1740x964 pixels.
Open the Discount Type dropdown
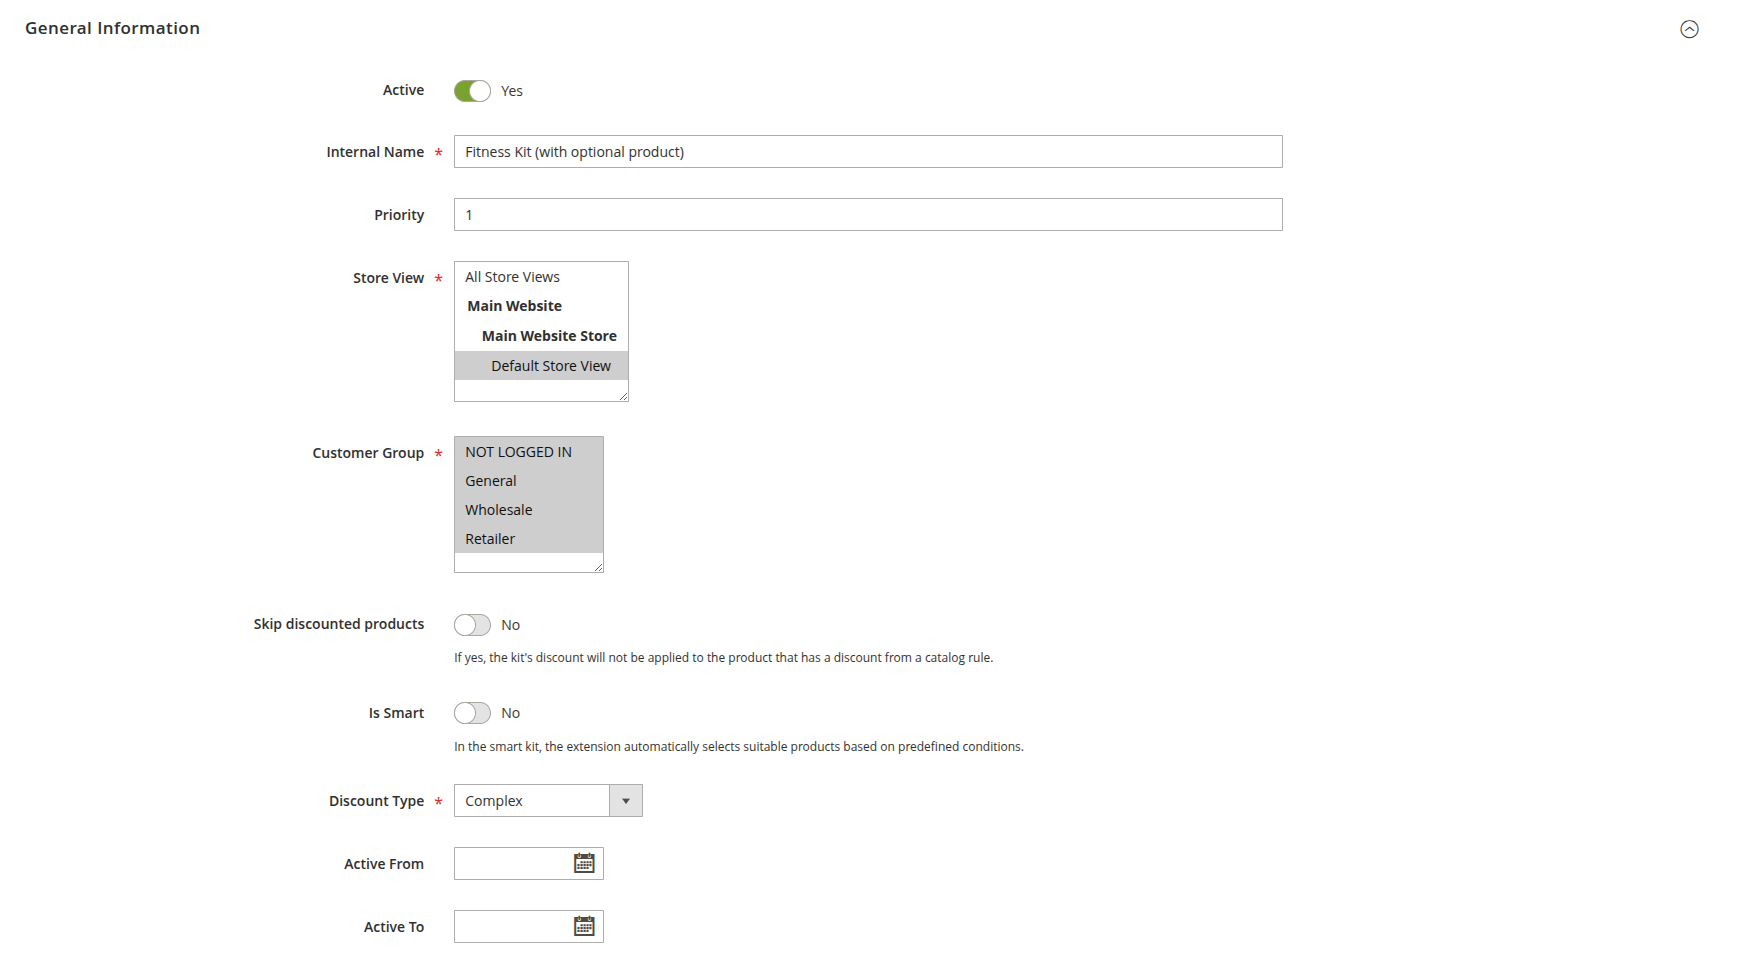tap(547, 801)
